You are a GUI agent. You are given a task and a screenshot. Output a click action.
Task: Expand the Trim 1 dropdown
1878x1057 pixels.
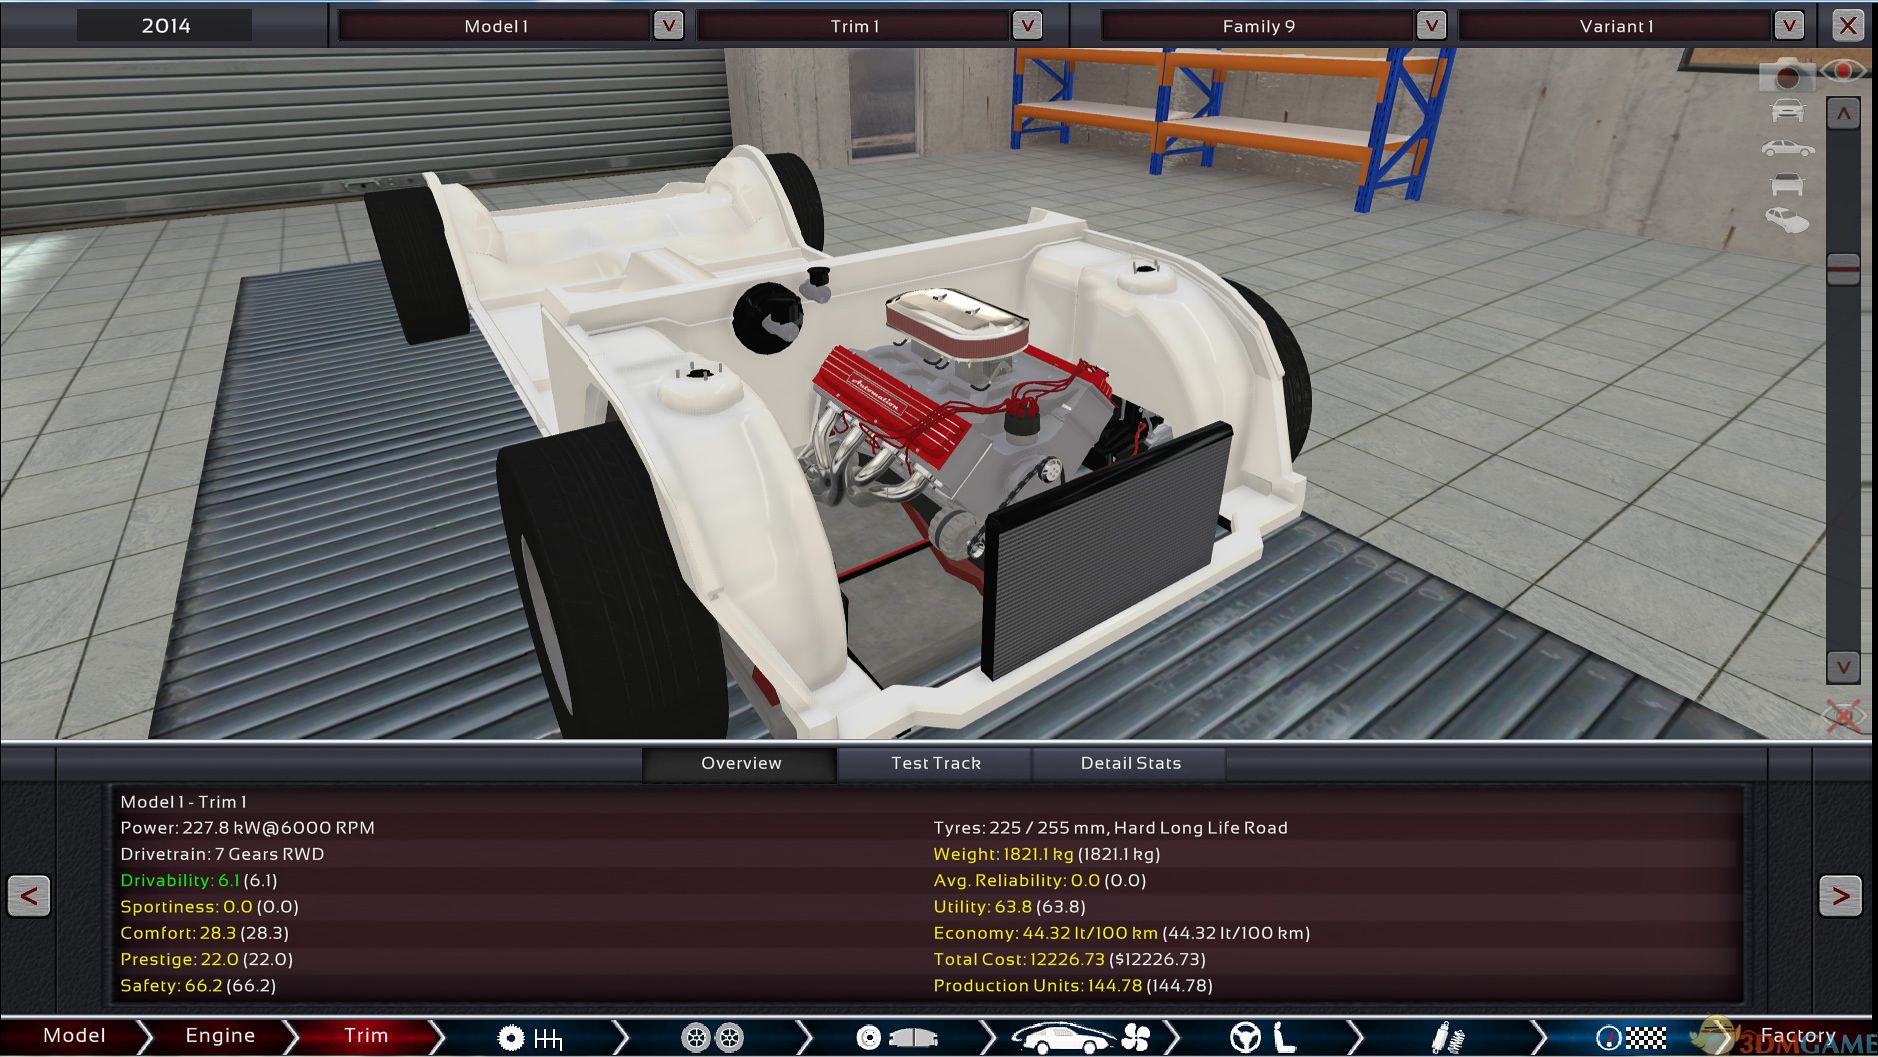pos(1026,26)
